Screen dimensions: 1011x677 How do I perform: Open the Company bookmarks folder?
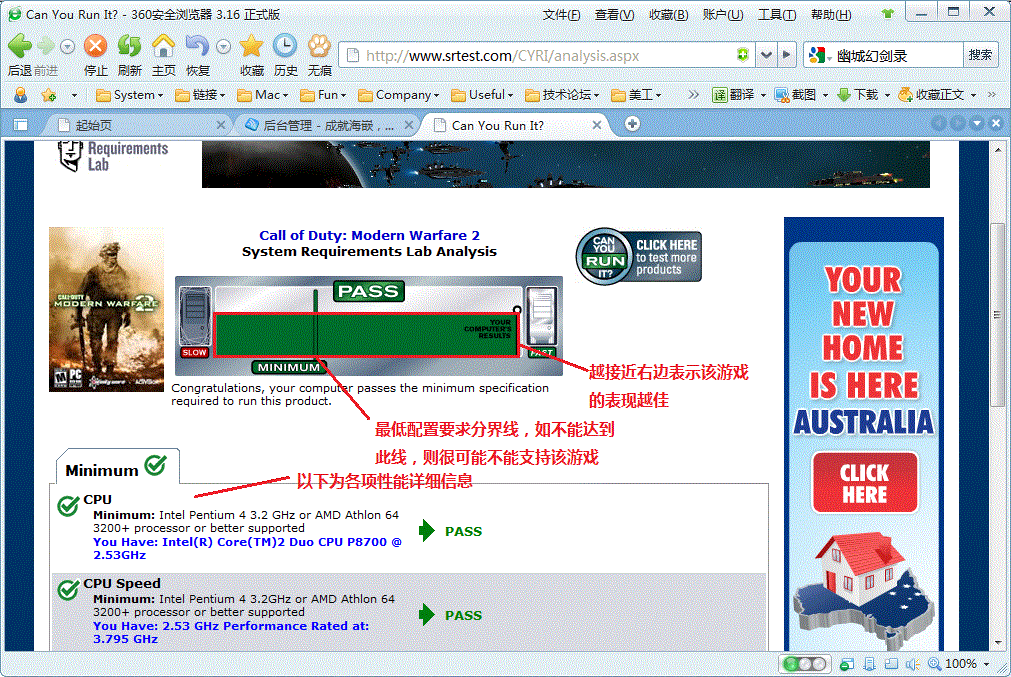[x=398, y=95]
